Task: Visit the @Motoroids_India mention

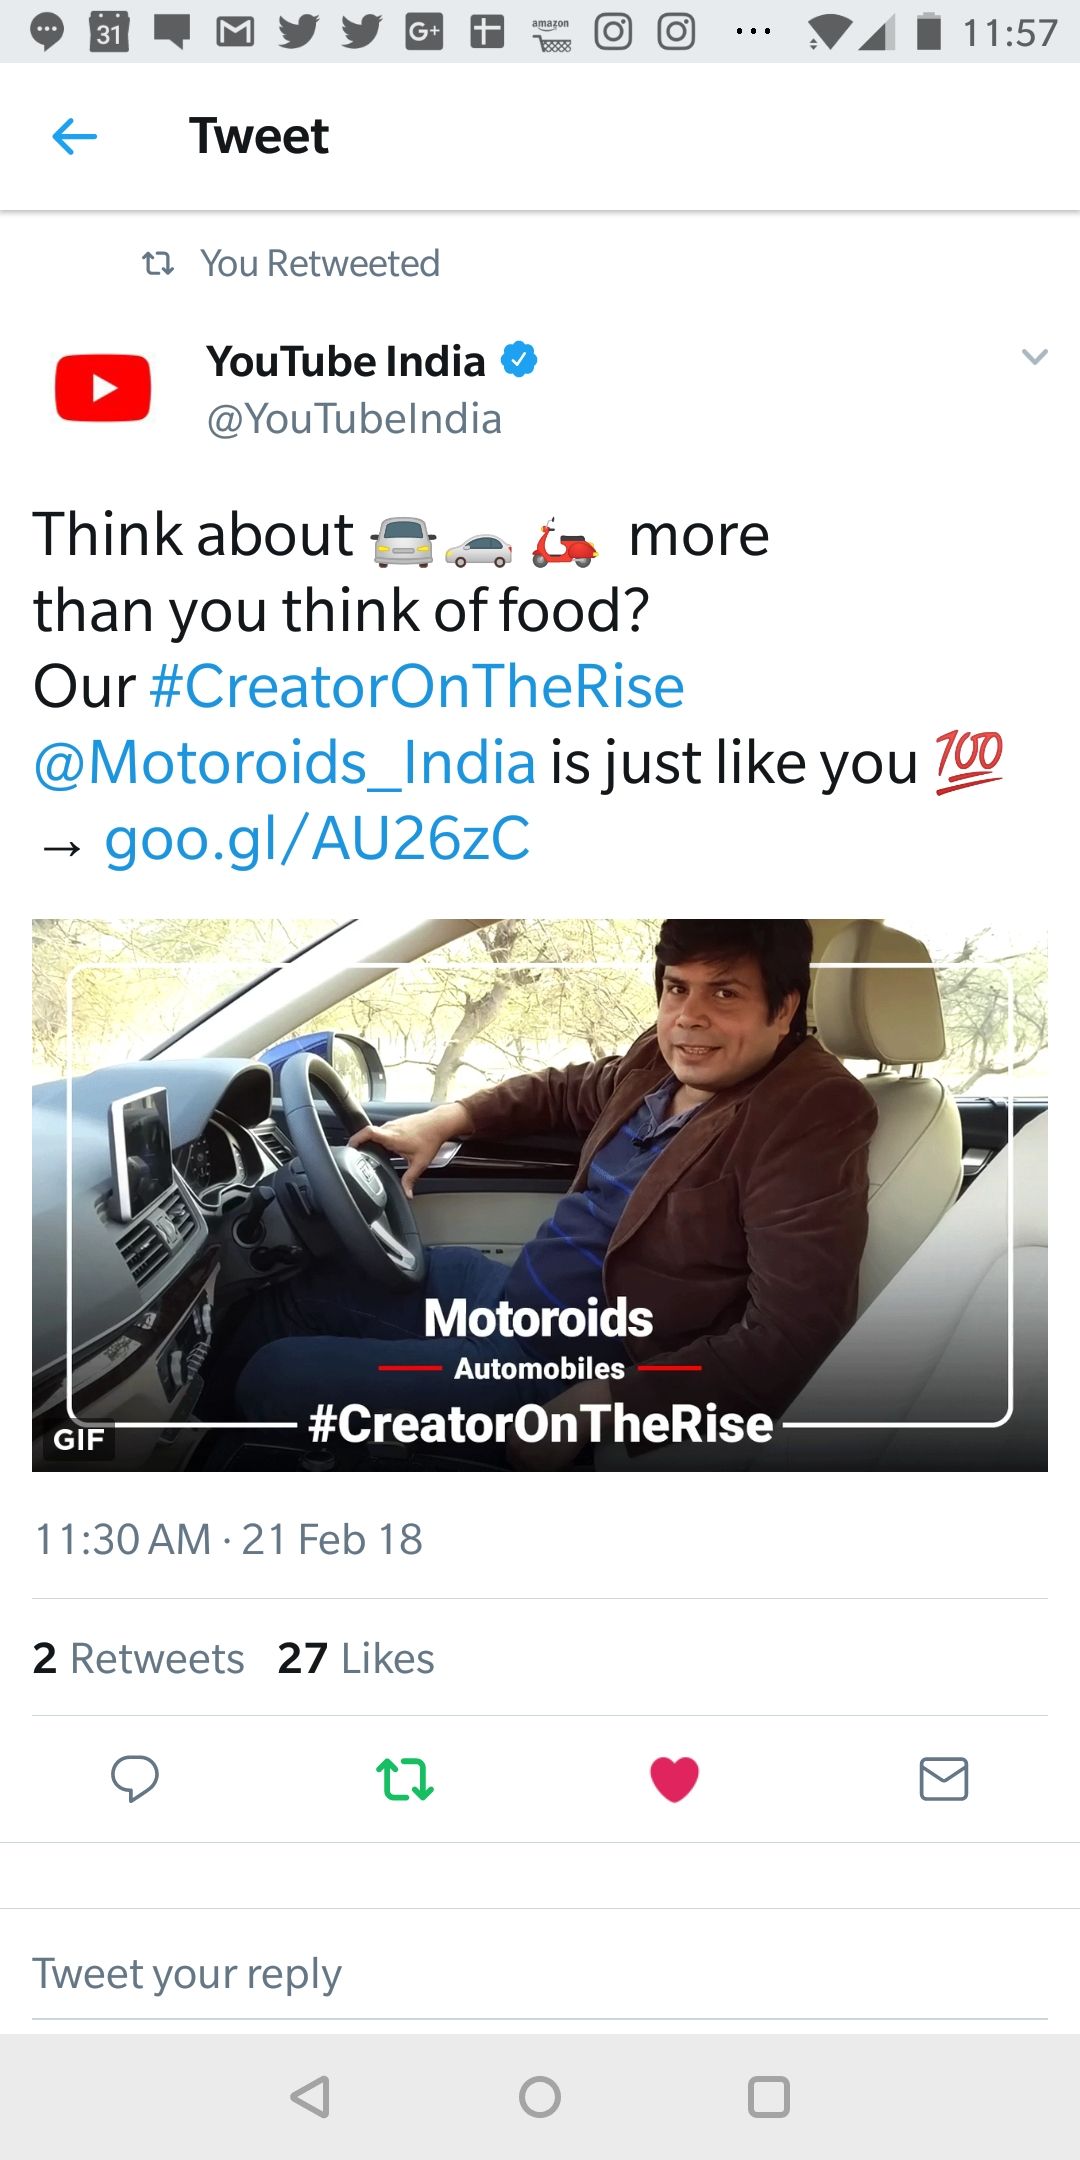Action: pos(285,763)
